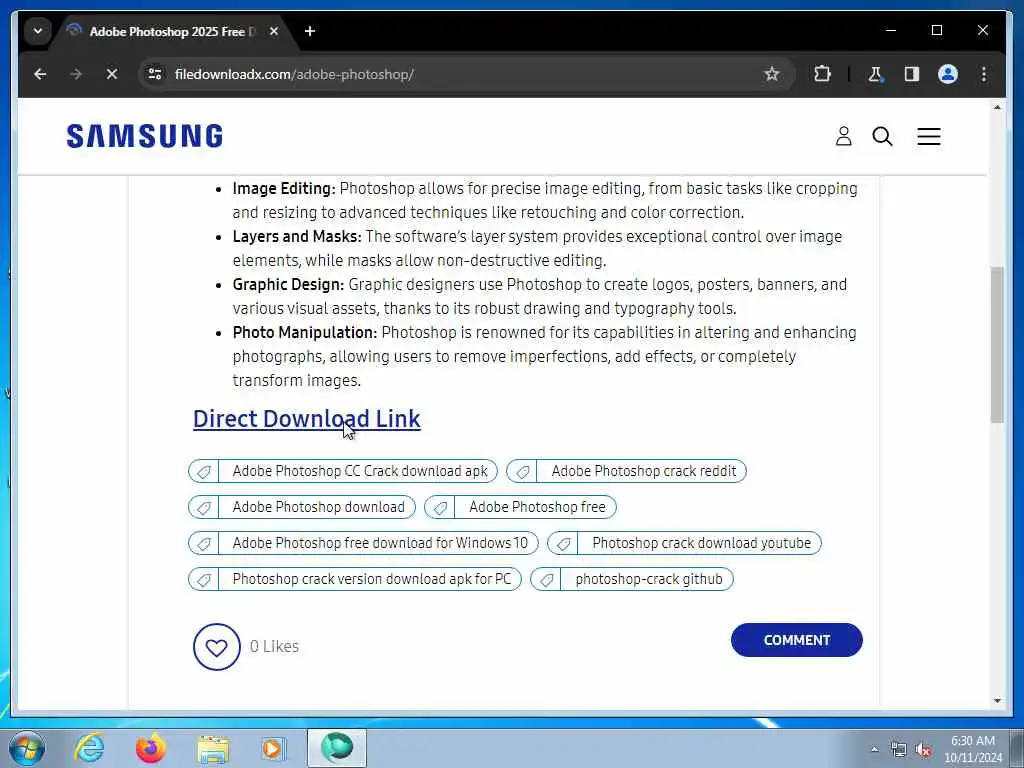
Task: Click the Direct Download Link
Action: coord(307,419)
